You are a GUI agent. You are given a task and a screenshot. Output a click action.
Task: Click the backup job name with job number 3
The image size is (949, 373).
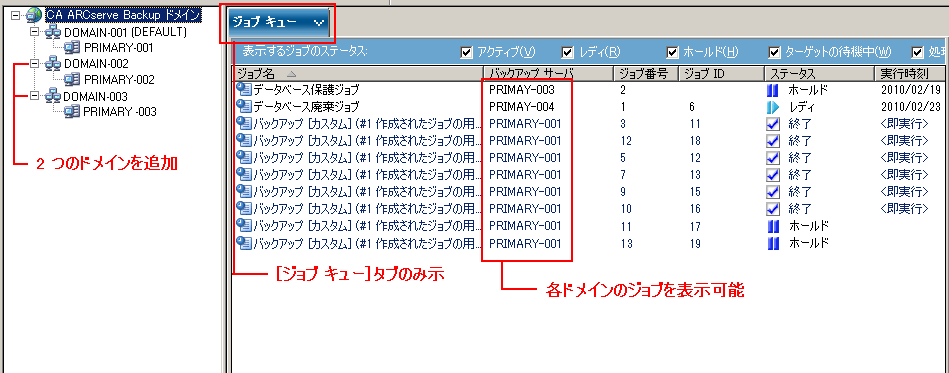point(367,124)
